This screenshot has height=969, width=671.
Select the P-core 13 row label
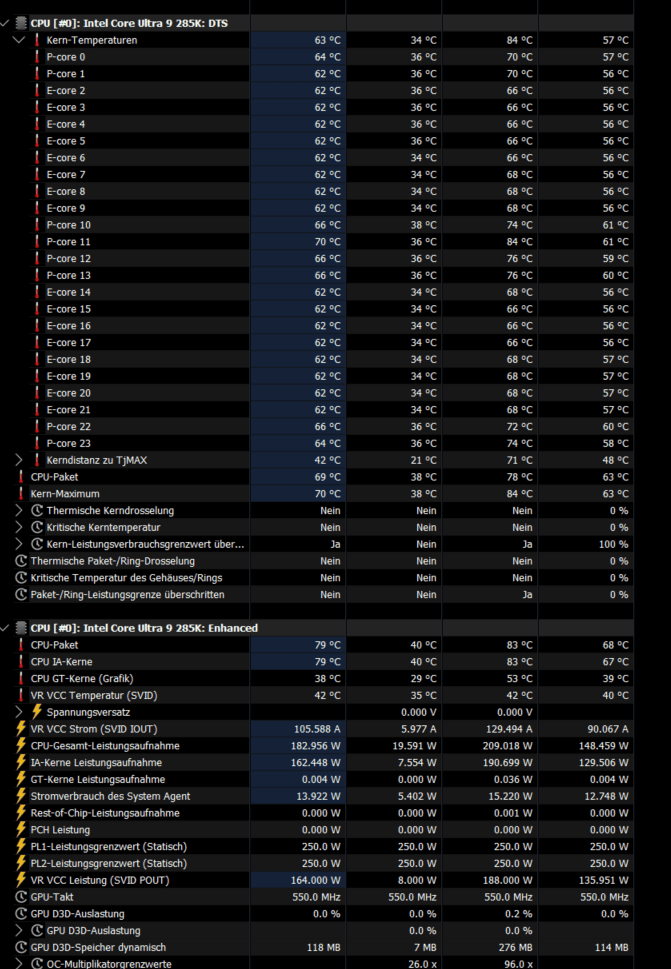[x=69, y=275]
